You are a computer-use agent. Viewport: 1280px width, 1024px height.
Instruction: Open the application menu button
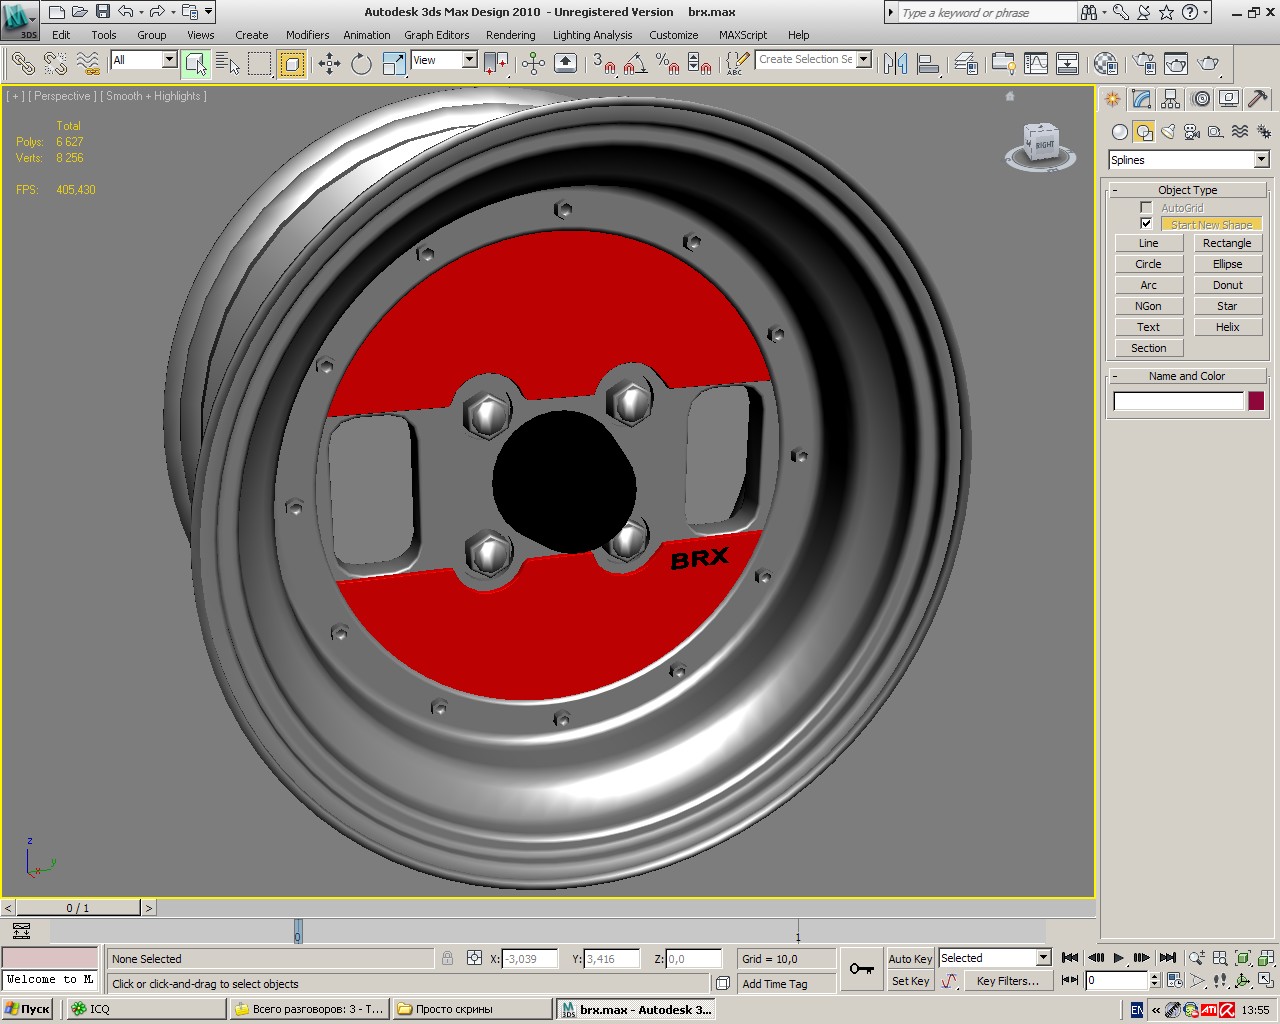click(x=20, y=19)
